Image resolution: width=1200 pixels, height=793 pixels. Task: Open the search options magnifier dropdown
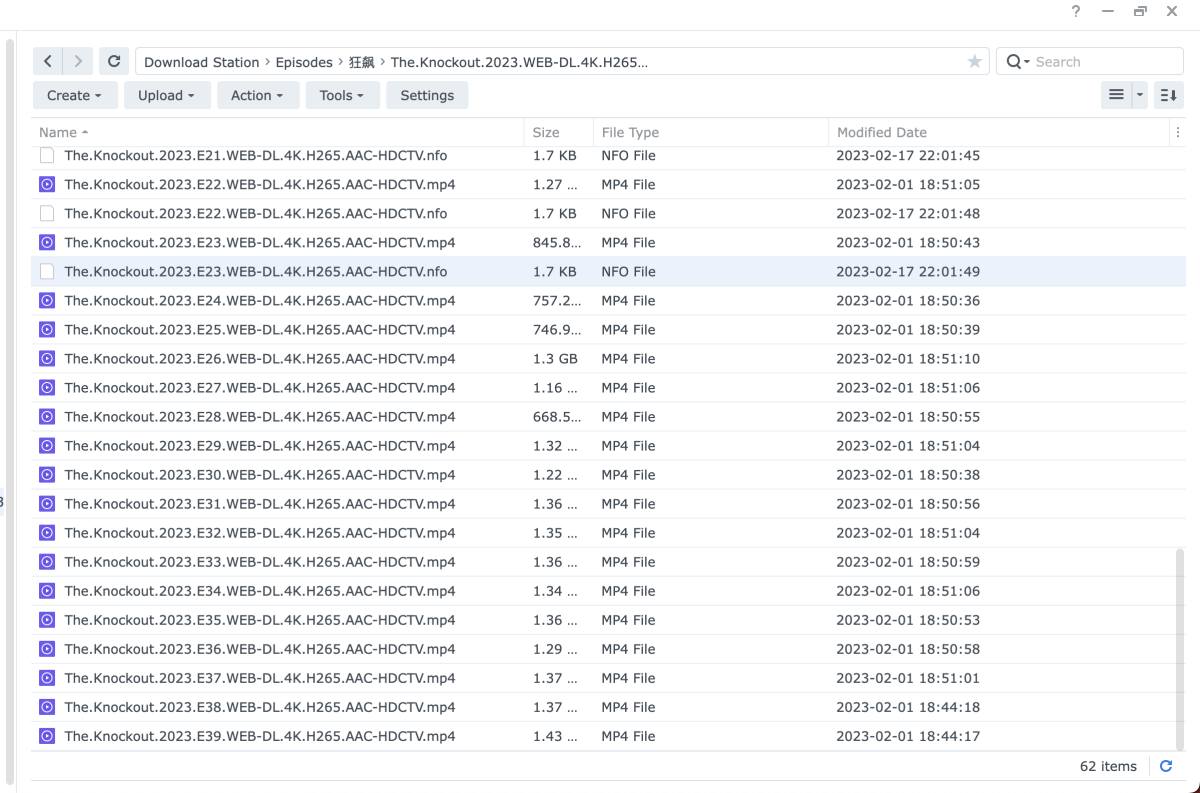point(1018,62)
